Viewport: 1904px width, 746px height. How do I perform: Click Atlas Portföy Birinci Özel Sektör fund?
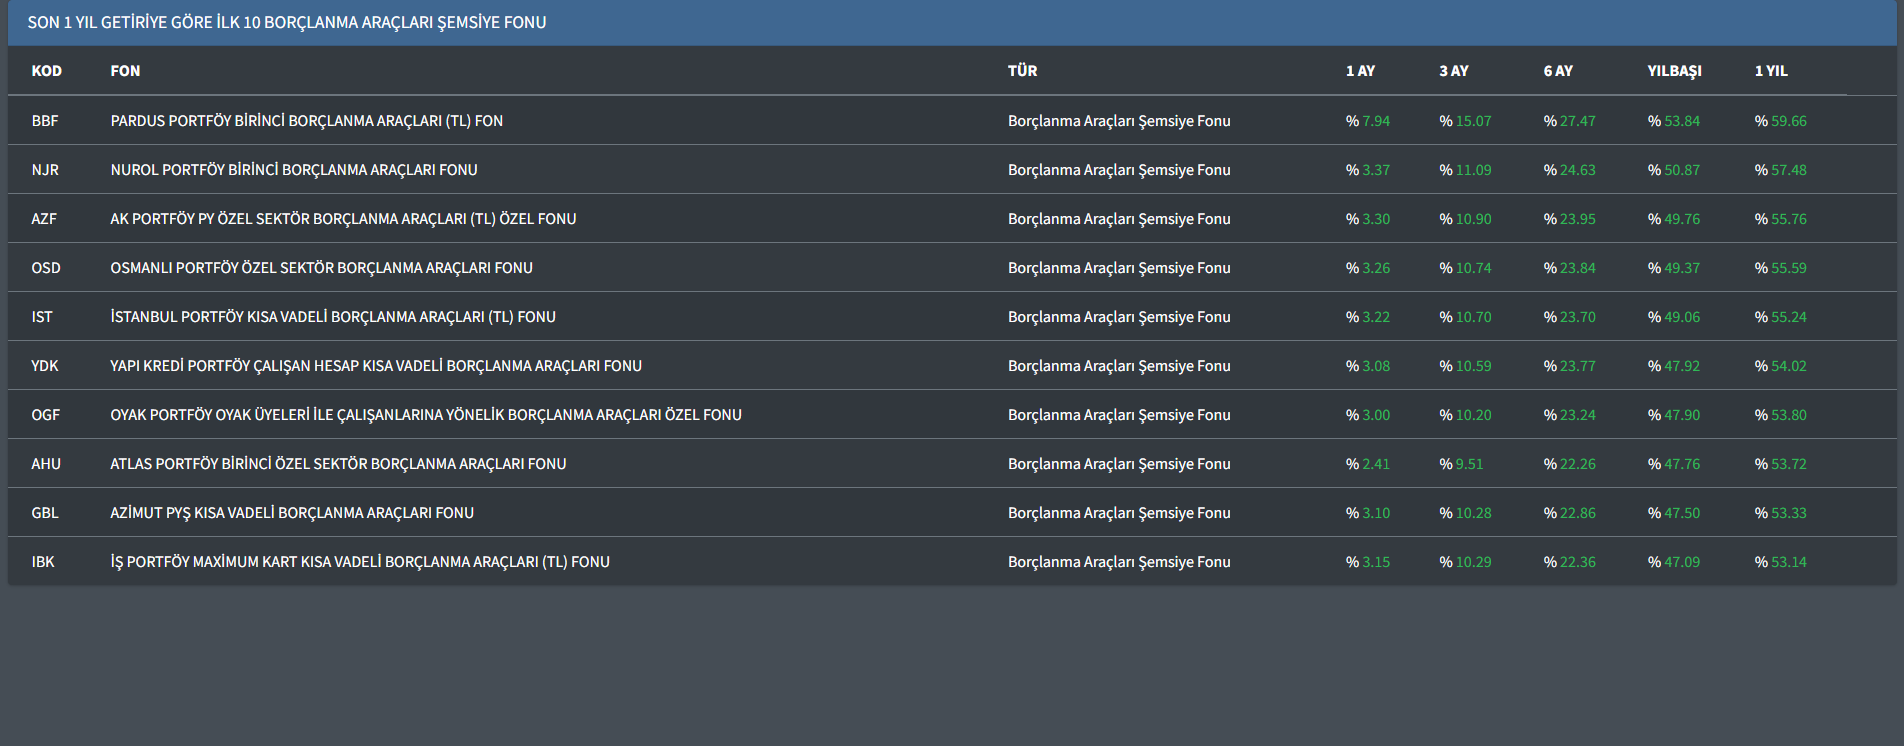tap(338, 464)
